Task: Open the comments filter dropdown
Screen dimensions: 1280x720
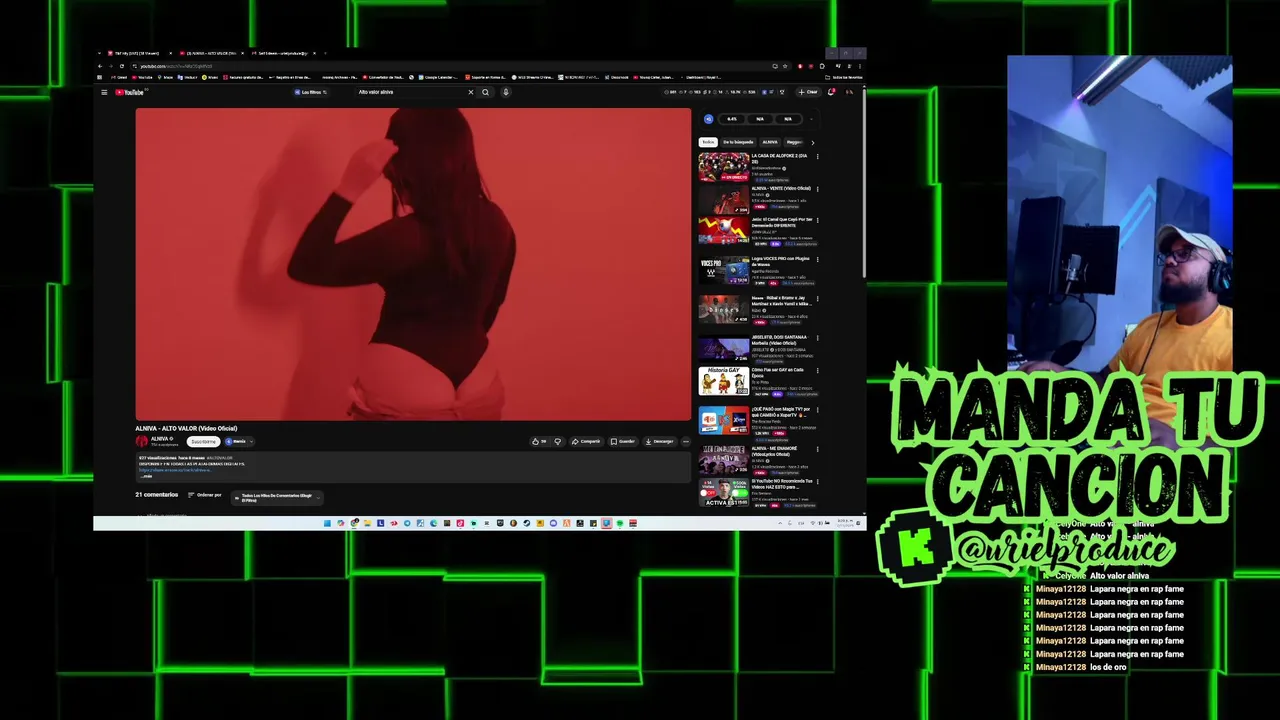Action: 276,497
